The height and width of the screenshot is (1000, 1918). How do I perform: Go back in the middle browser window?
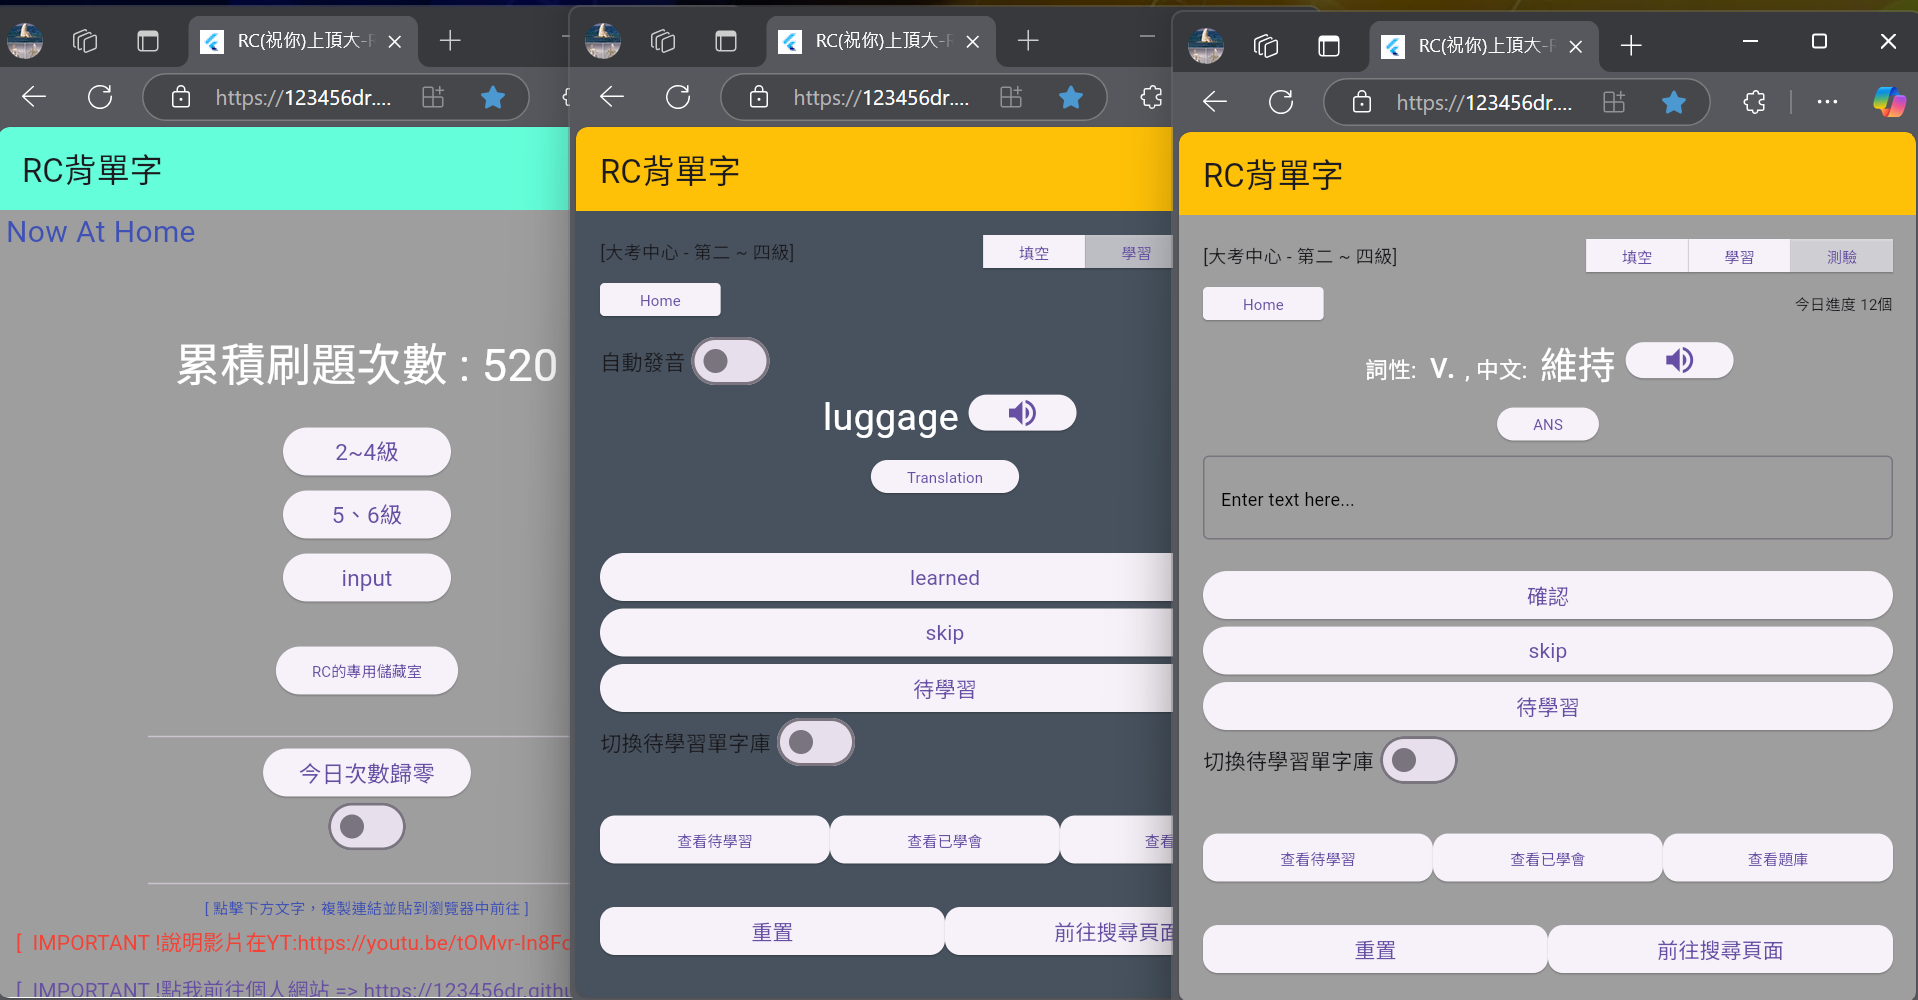[x=612, y=97]
